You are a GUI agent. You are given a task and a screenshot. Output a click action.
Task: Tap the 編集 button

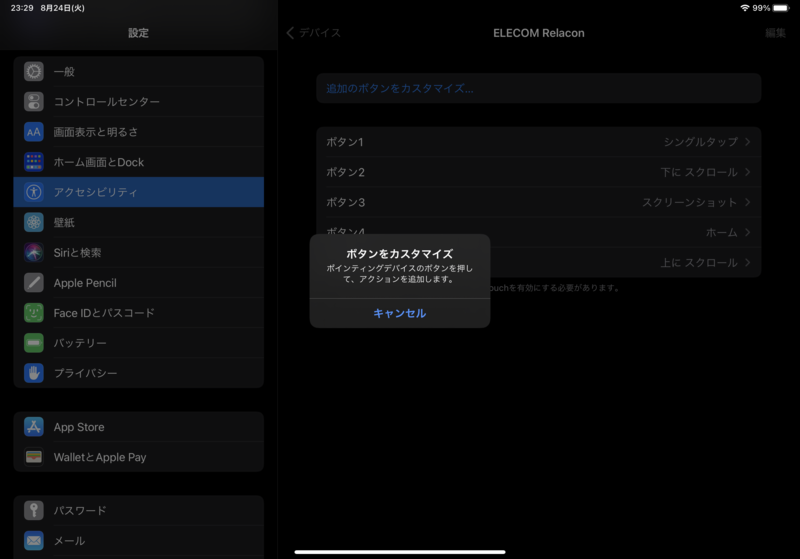pos(775,33)
